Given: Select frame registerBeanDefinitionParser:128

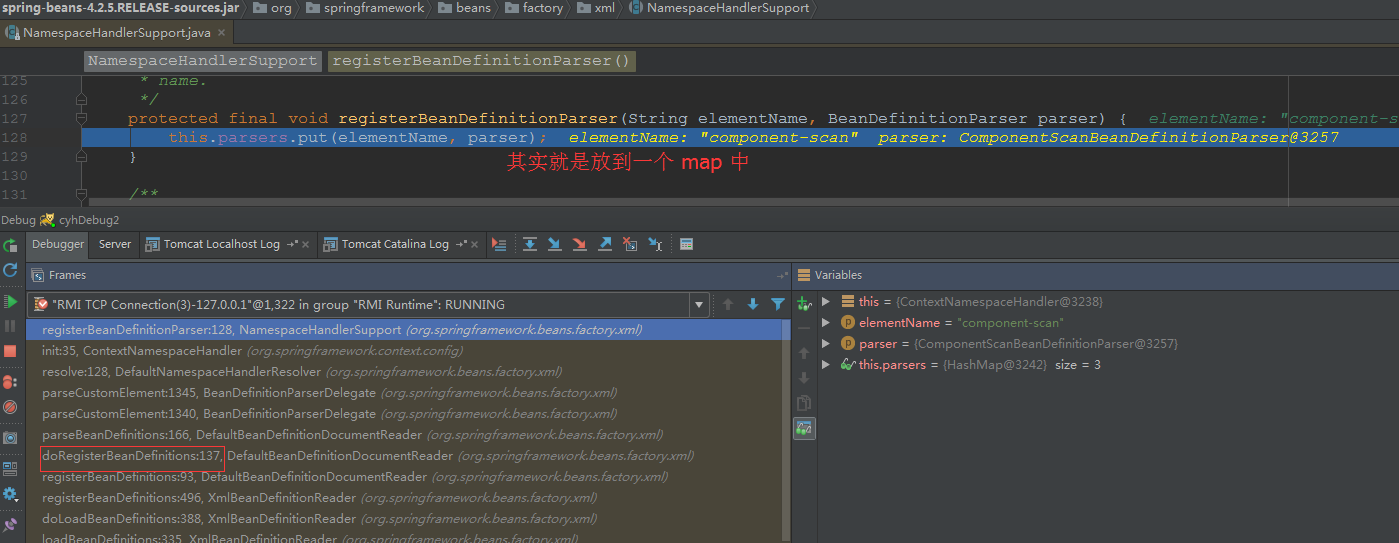Looking at the screenshot, I should 408,329.
